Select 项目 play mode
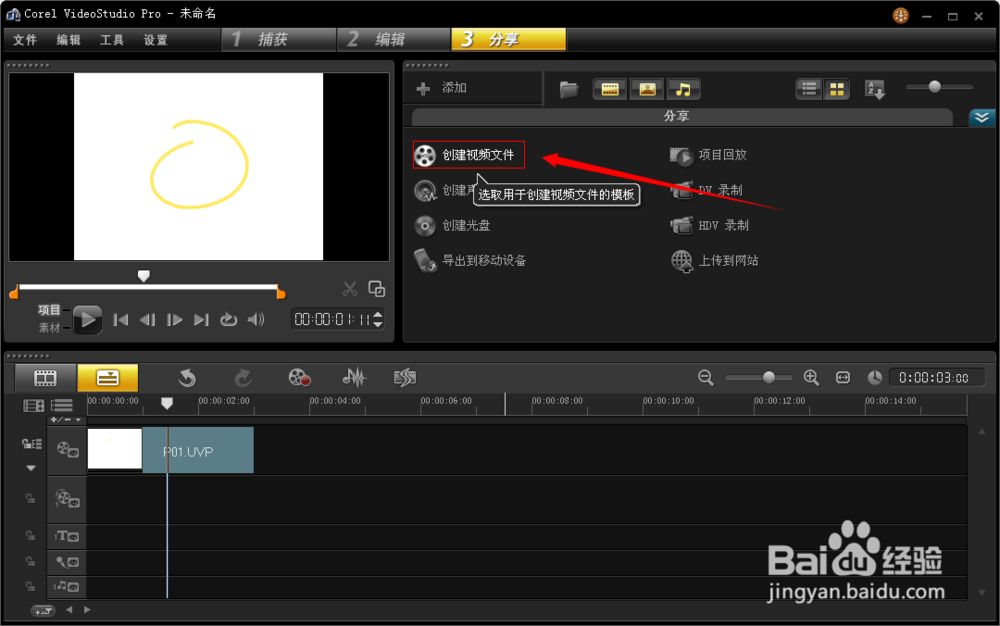 [x=49, y=310]
